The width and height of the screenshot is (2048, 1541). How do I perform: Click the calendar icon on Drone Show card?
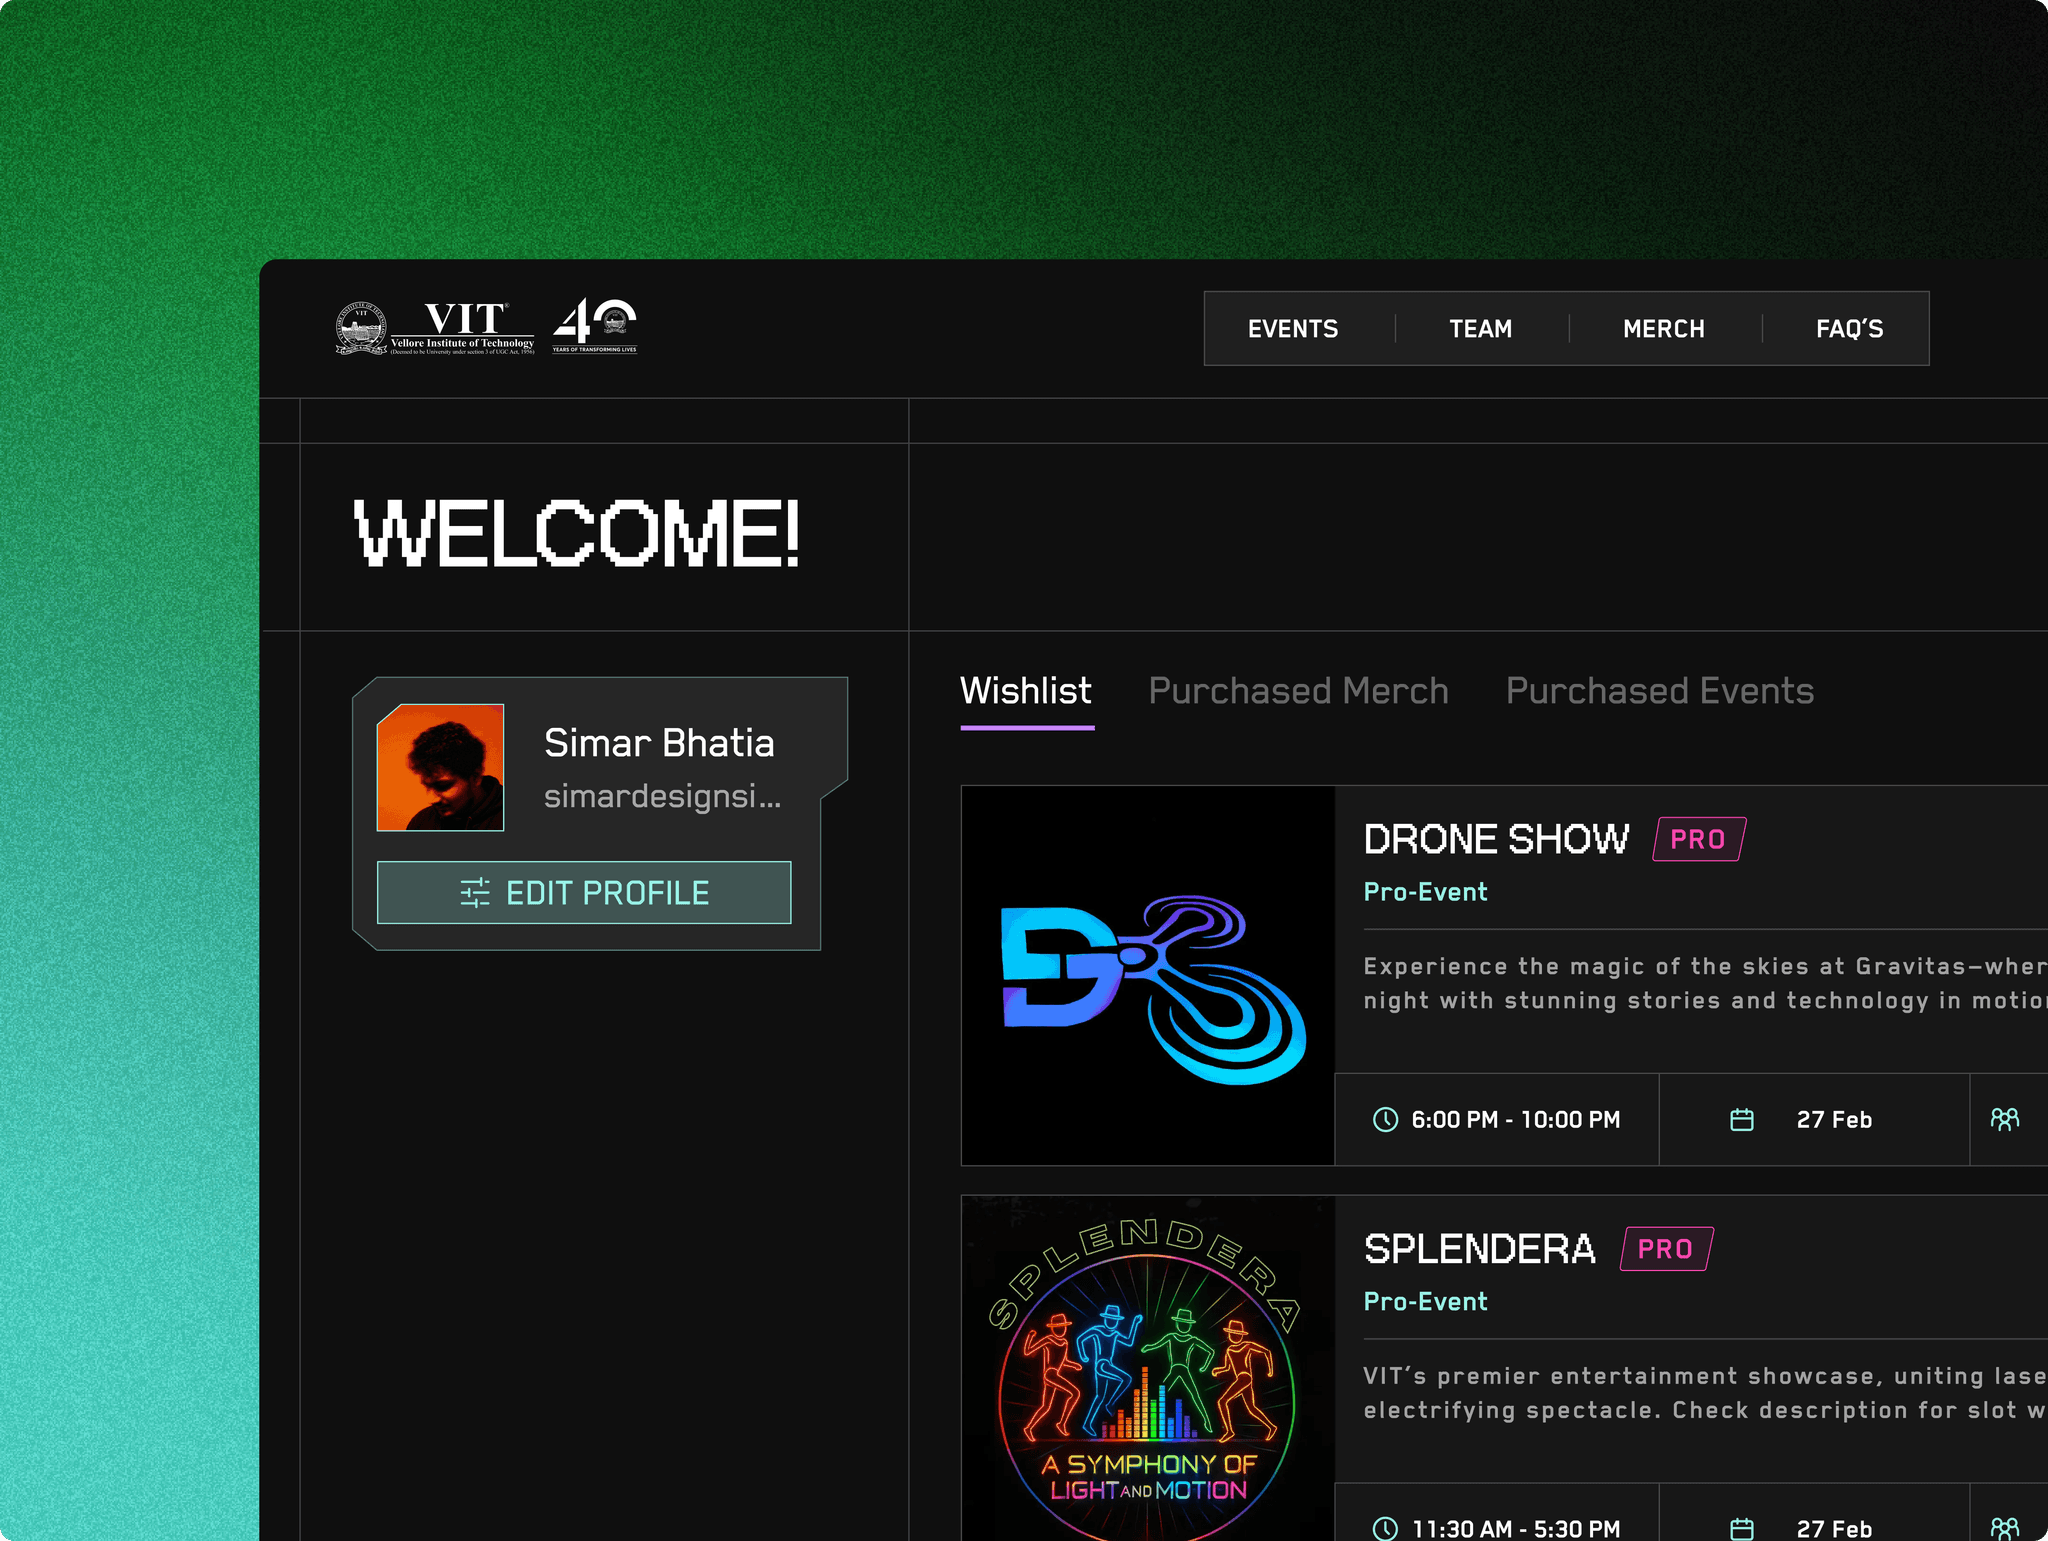click(1742, 1119)
